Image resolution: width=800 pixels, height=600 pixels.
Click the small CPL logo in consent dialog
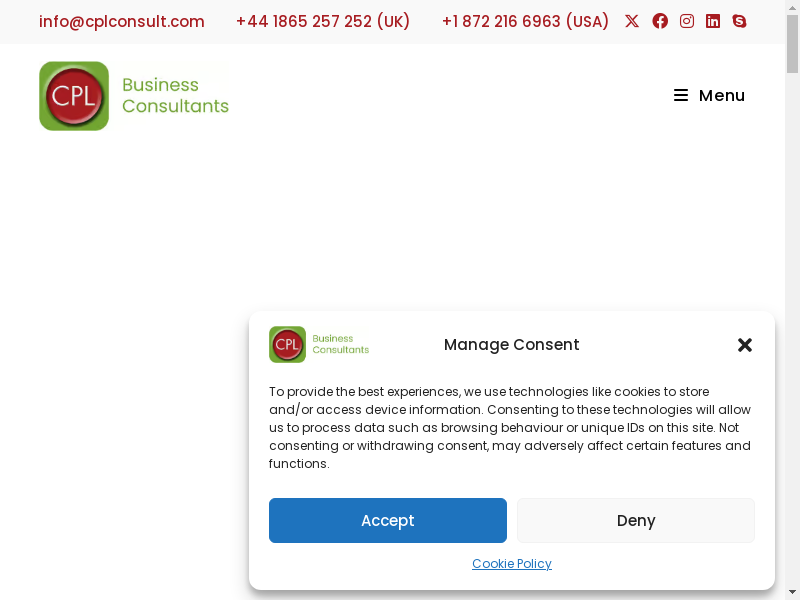pyautogui.click(x=288, y=345)
